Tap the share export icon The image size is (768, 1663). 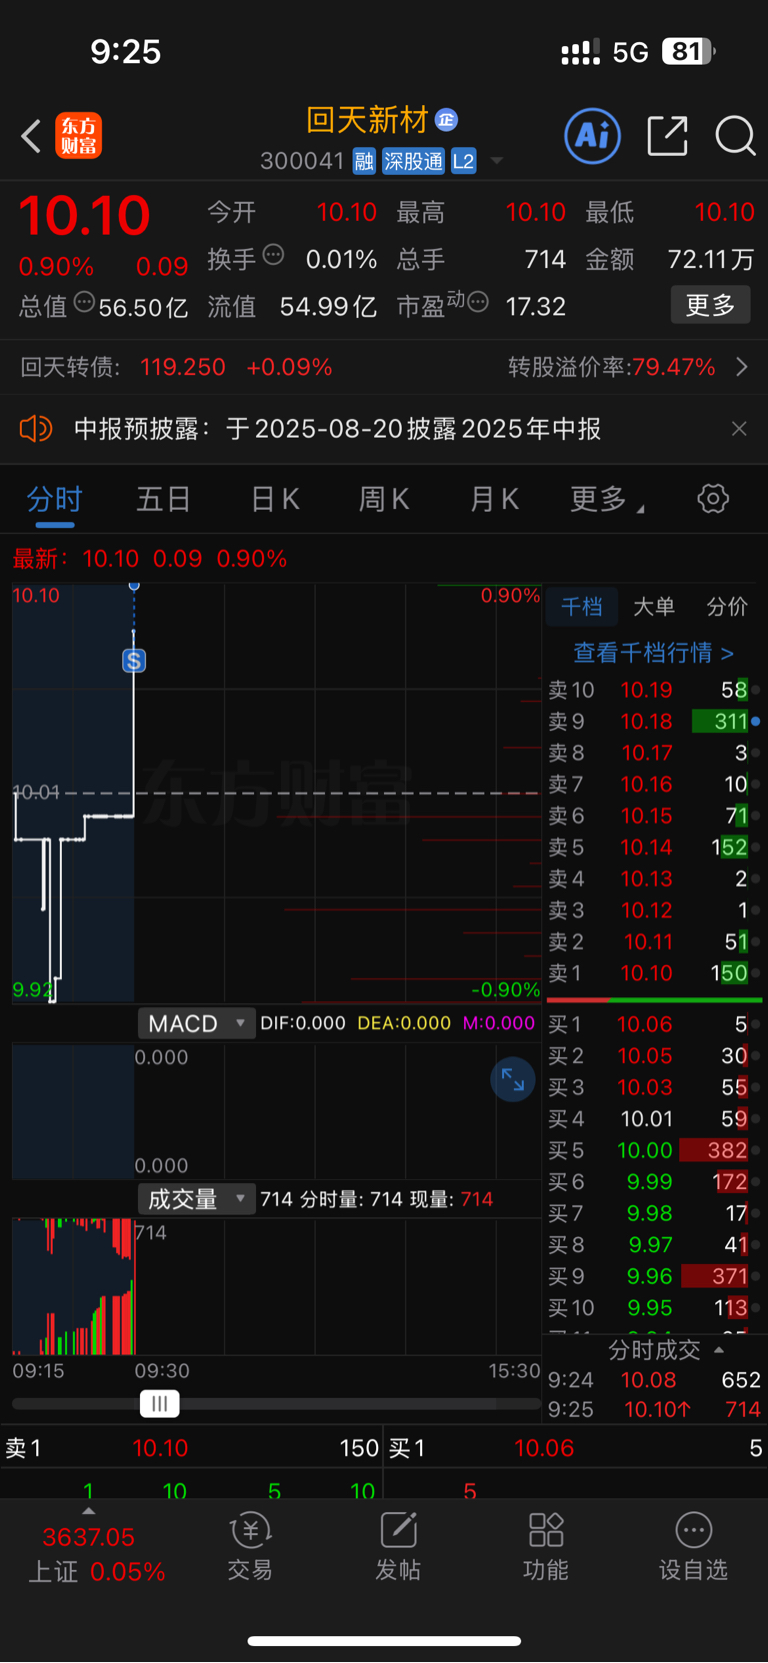coord(667,136)
